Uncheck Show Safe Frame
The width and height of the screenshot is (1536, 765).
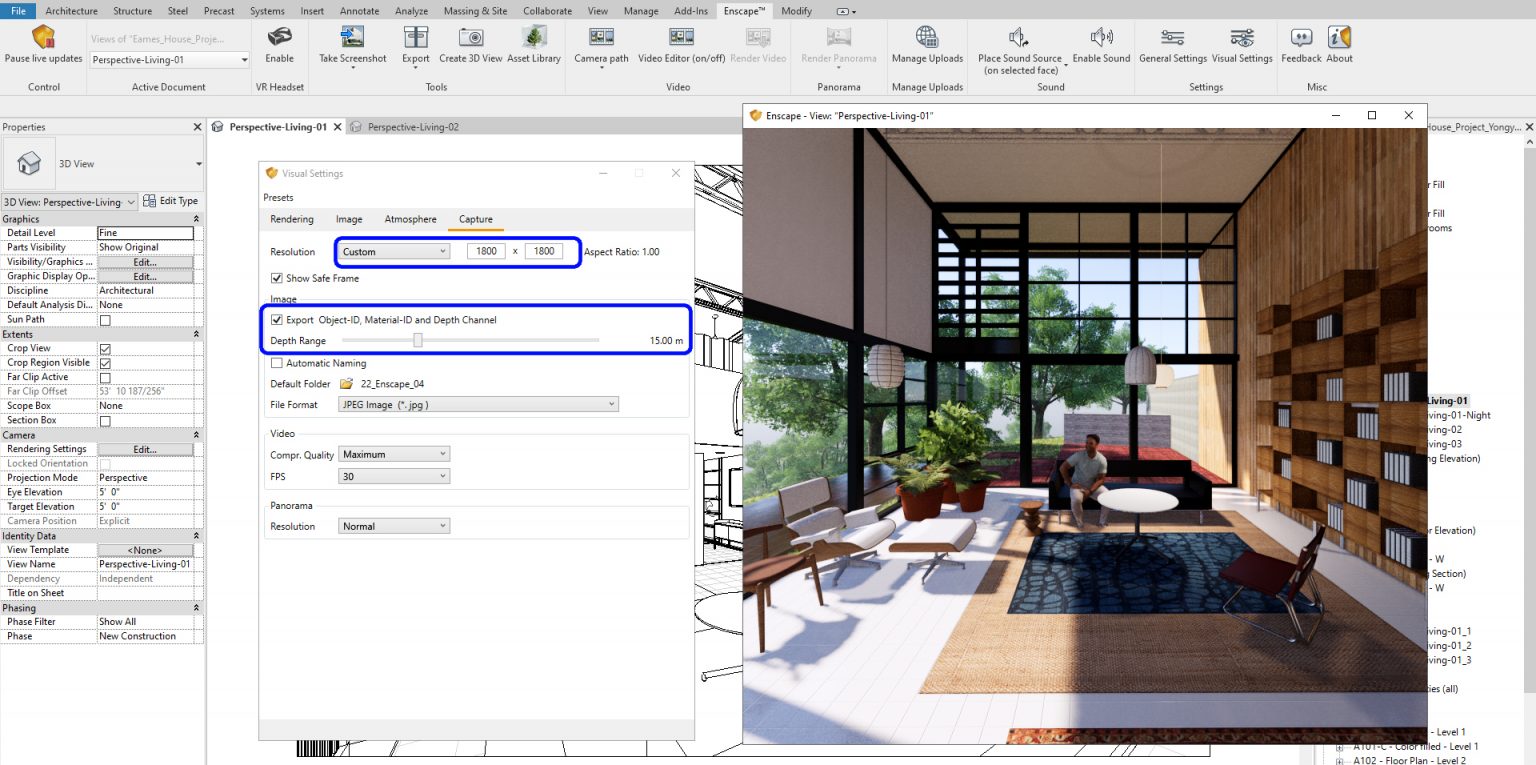tap(278, 278)
